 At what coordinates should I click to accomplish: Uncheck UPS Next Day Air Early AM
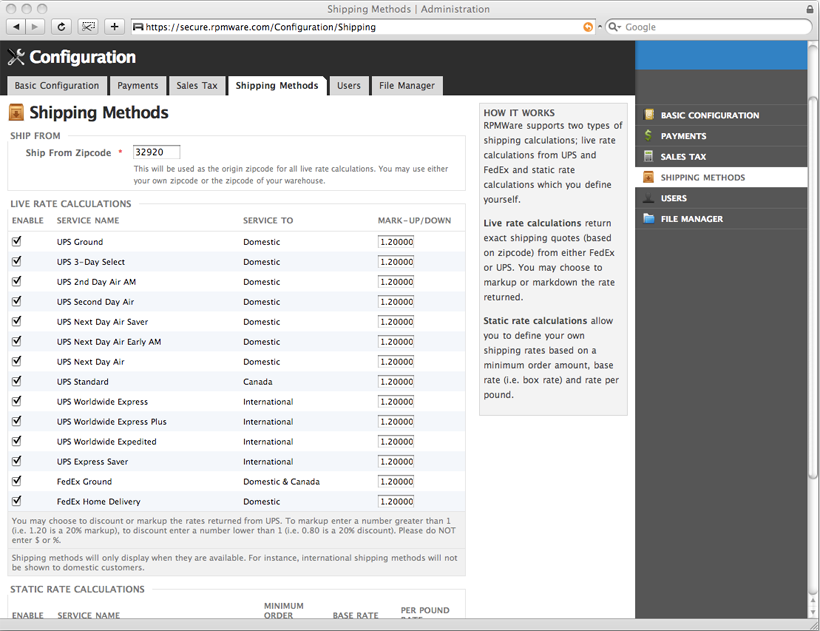[x=17, y=341]
